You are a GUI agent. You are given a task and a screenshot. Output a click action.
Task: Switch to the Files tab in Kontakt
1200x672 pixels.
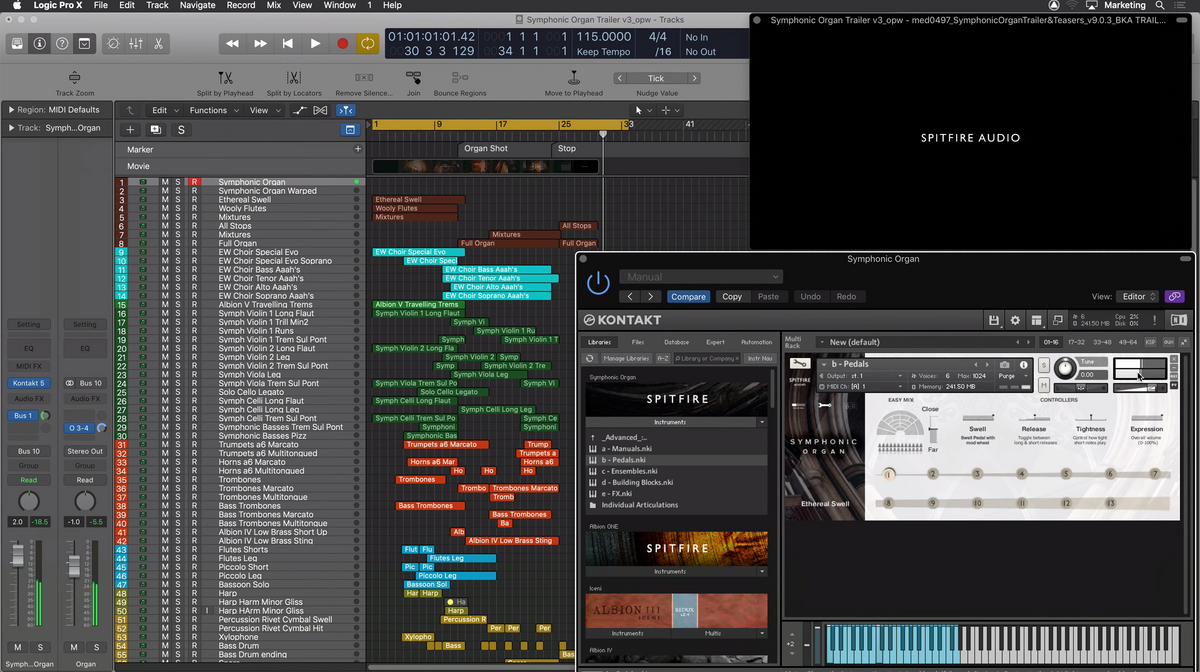[x=638, y=342]
